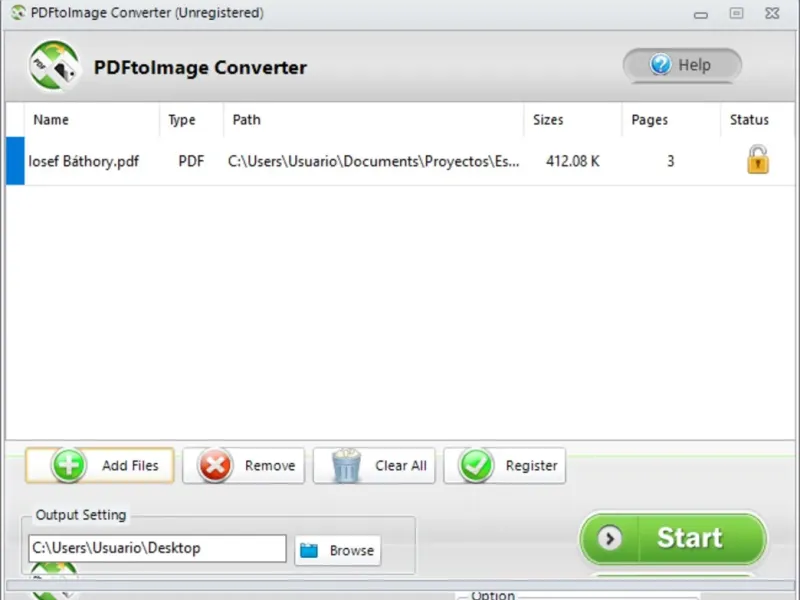Clear All files from the list
The image size is (800, 600).
[374, 465]
